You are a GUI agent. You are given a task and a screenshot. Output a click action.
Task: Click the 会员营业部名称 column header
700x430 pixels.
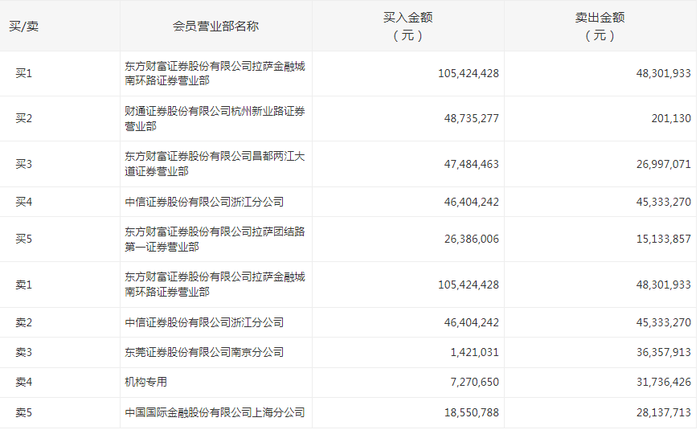click(x=216, y=26)
